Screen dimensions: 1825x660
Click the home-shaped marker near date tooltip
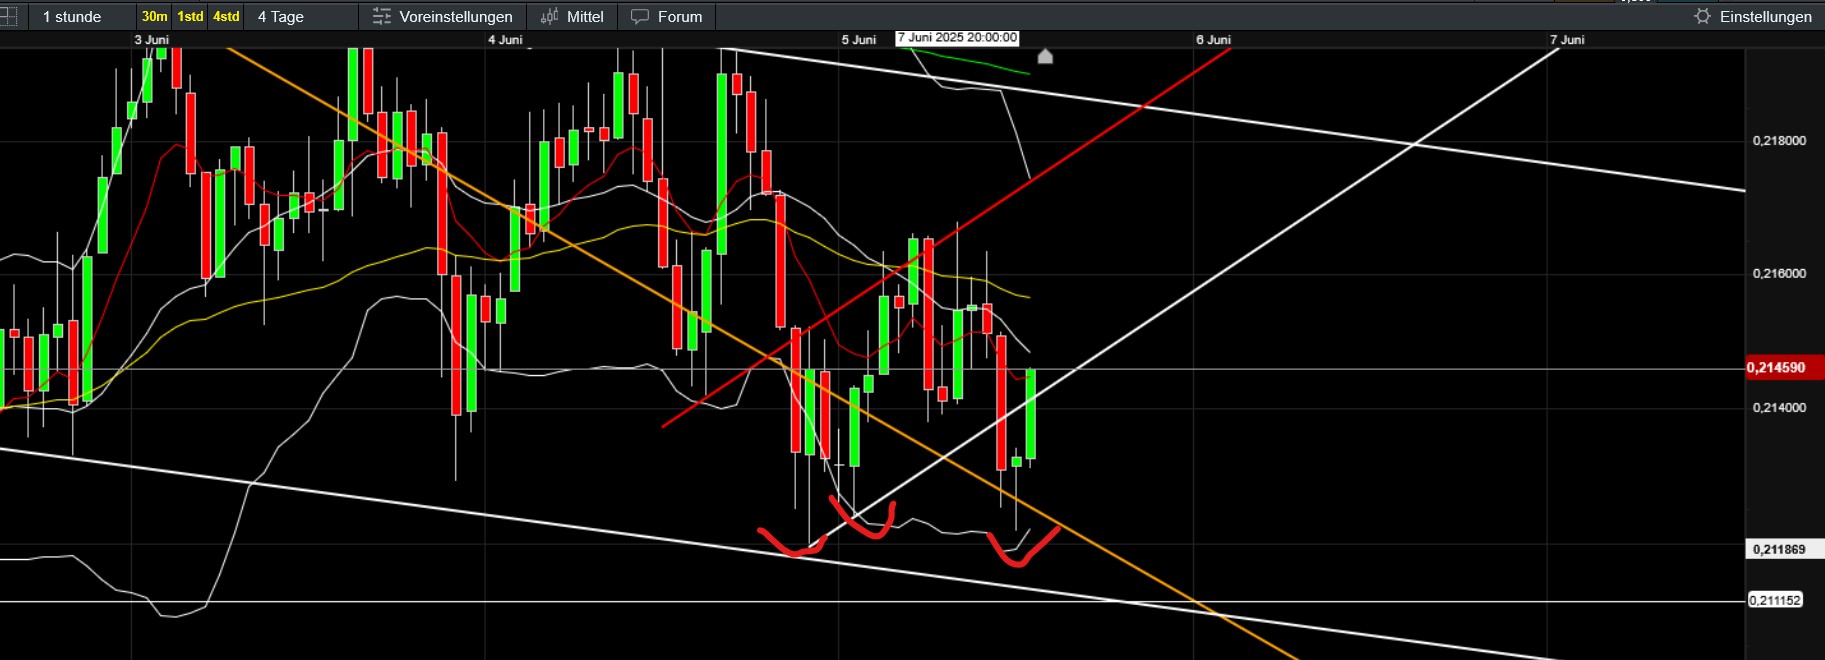click(x=1045, y=56)
